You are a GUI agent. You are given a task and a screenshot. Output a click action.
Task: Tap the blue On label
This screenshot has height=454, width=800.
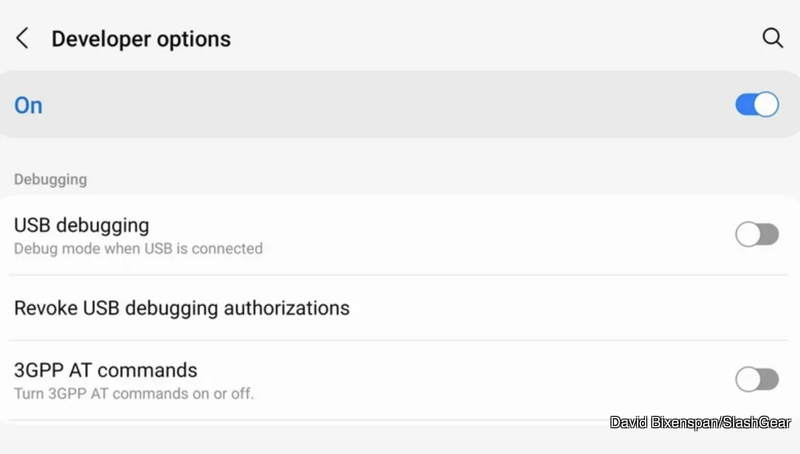point(28,106)
